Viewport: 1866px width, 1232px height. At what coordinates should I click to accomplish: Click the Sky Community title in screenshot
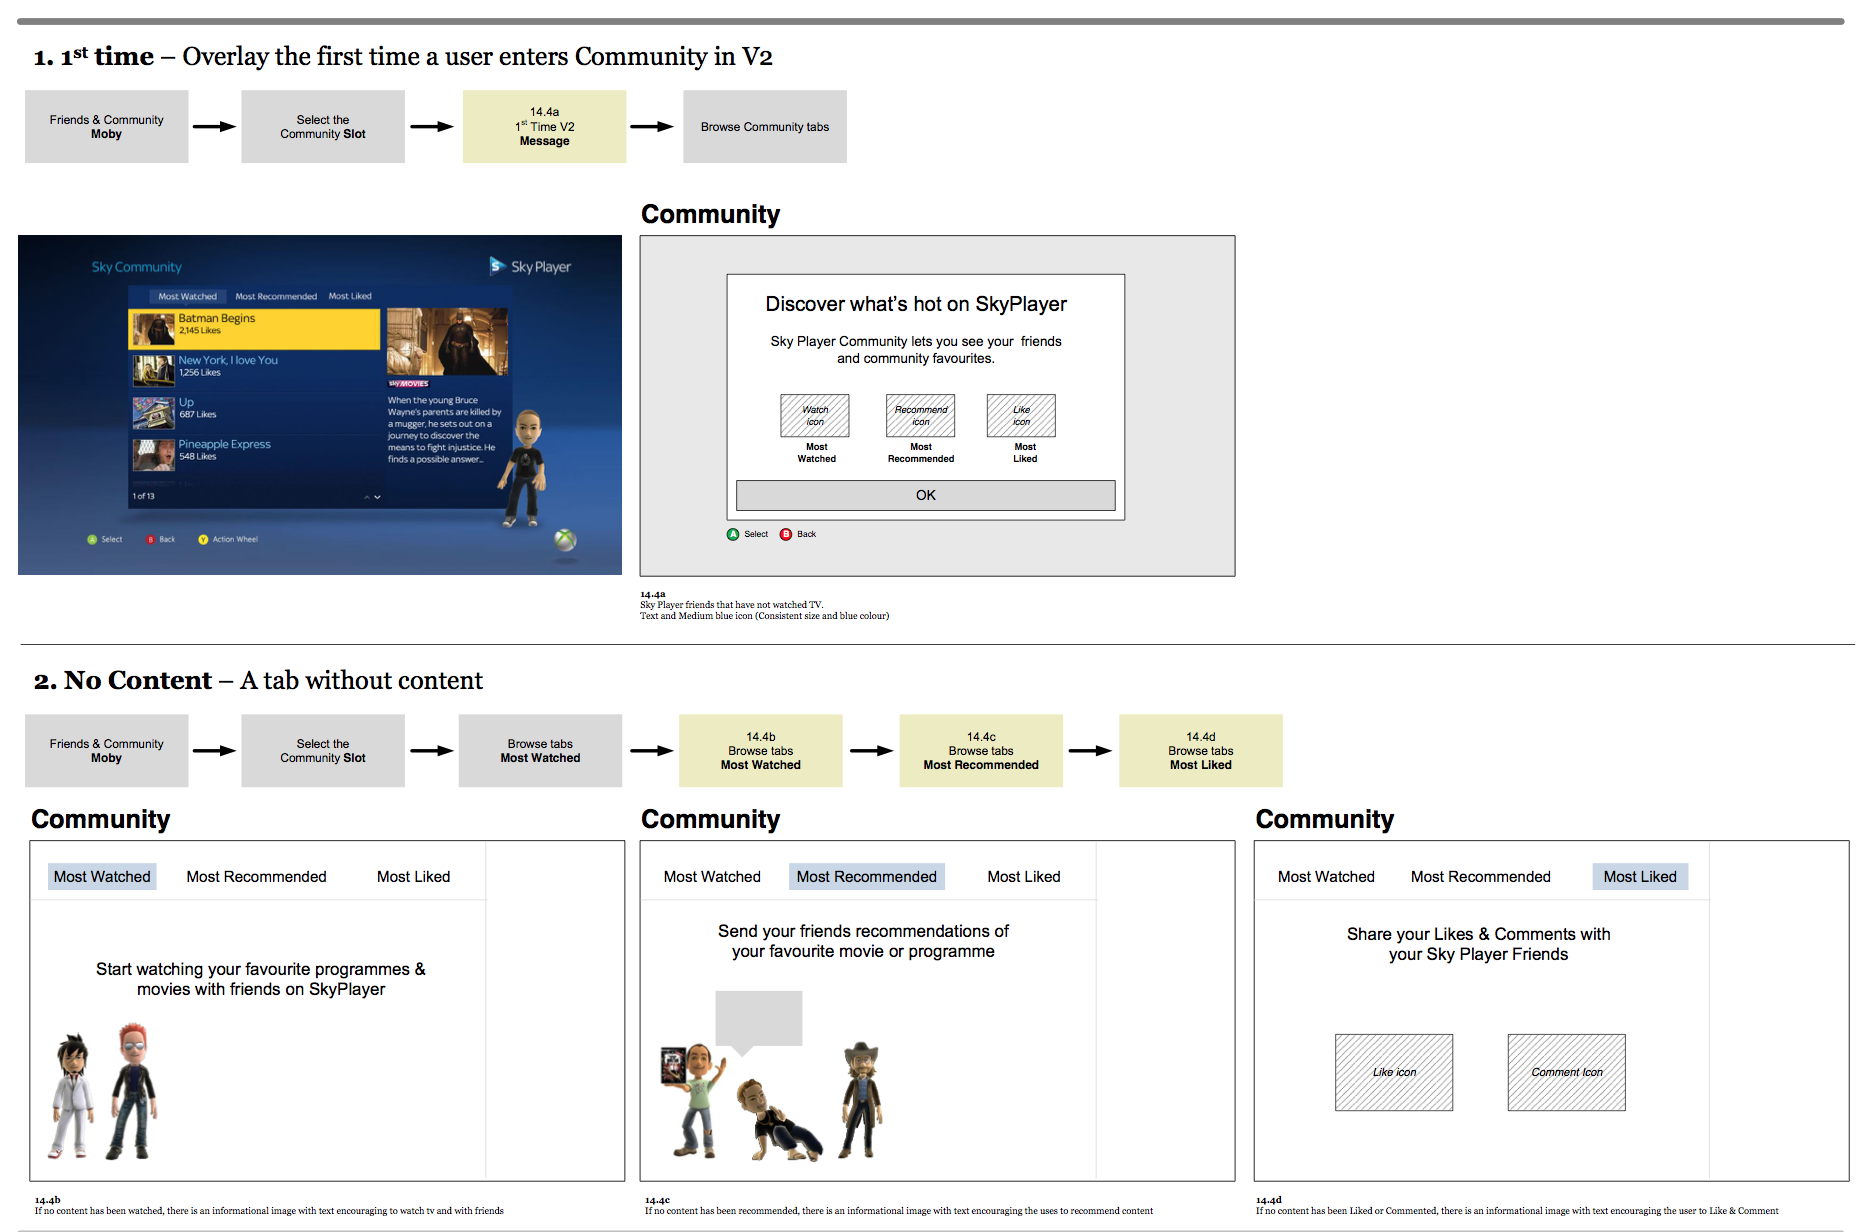[136, 267]
